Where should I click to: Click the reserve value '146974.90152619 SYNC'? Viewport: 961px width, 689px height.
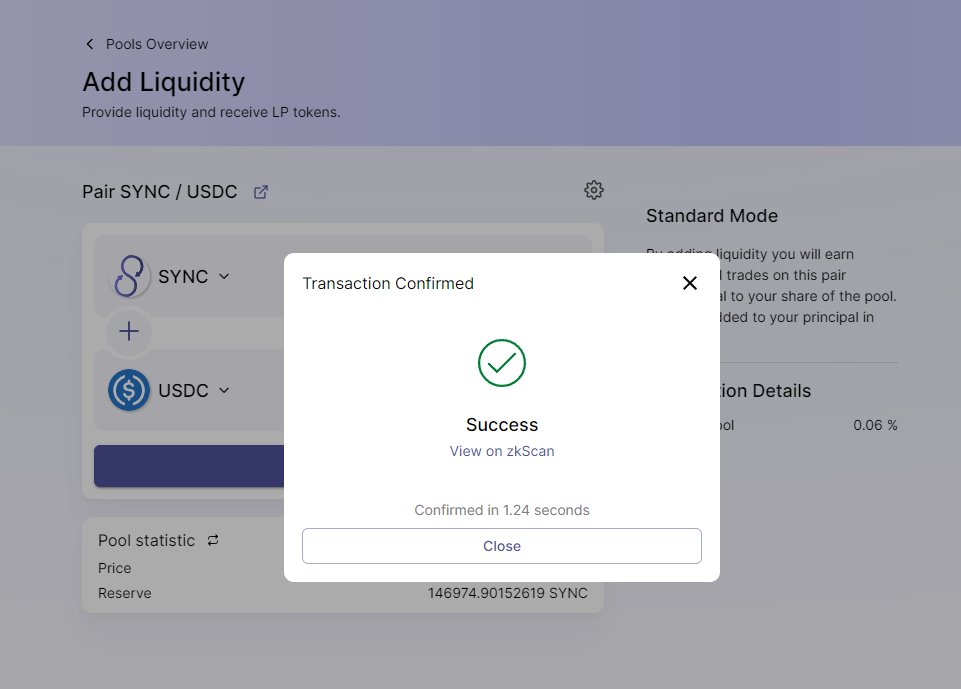coord(507,593)
